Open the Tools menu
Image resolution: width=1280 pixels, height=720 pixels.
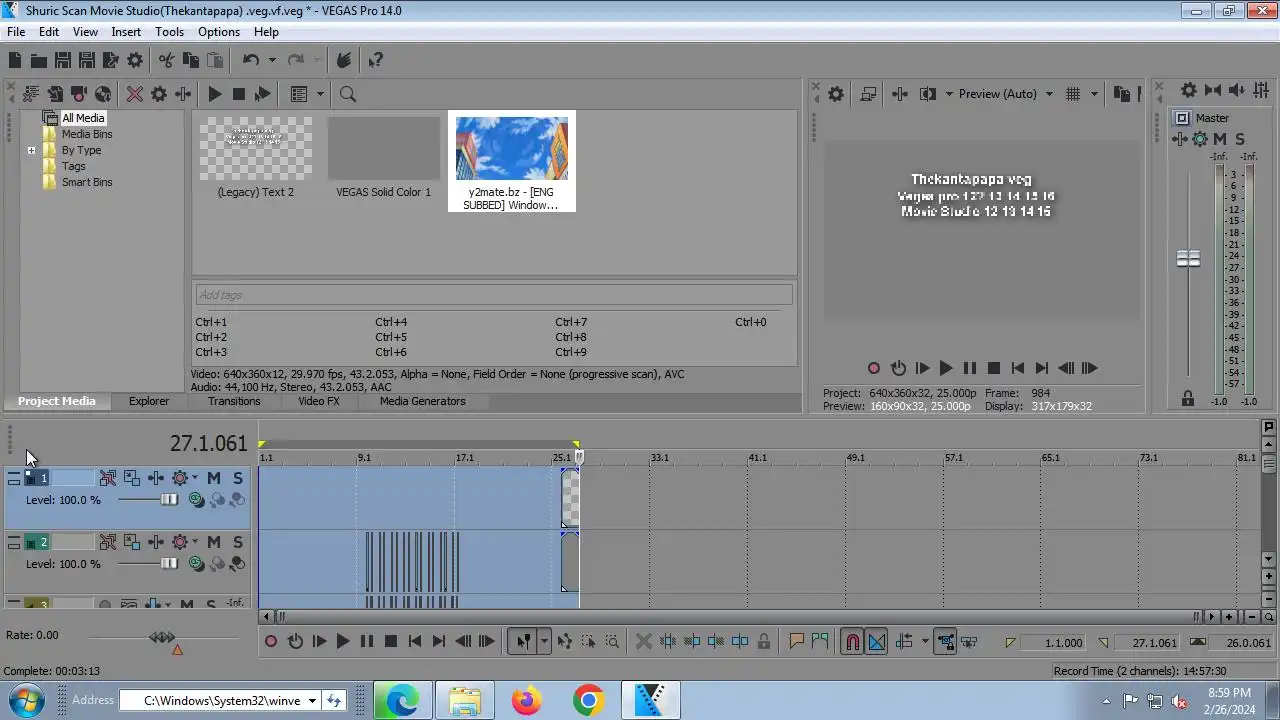click(x=169, y=32)
